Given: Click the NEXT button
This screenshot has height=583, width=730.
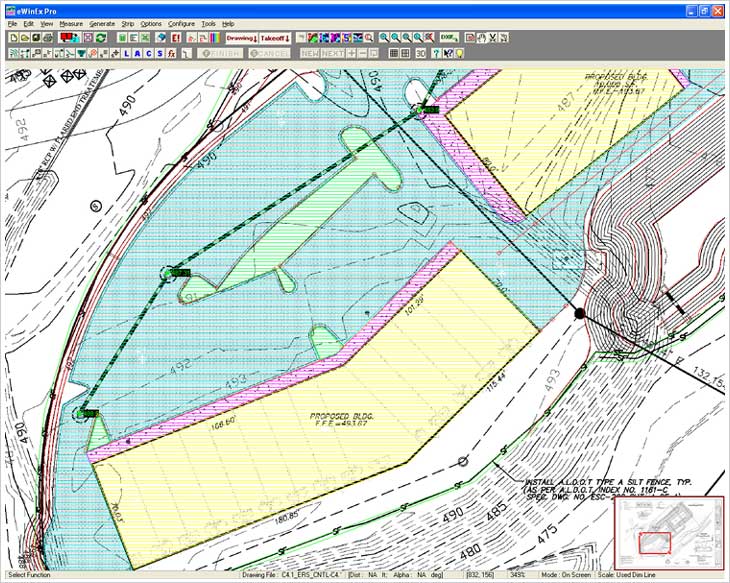Looking at the screenshot, I should coord(333,53).
